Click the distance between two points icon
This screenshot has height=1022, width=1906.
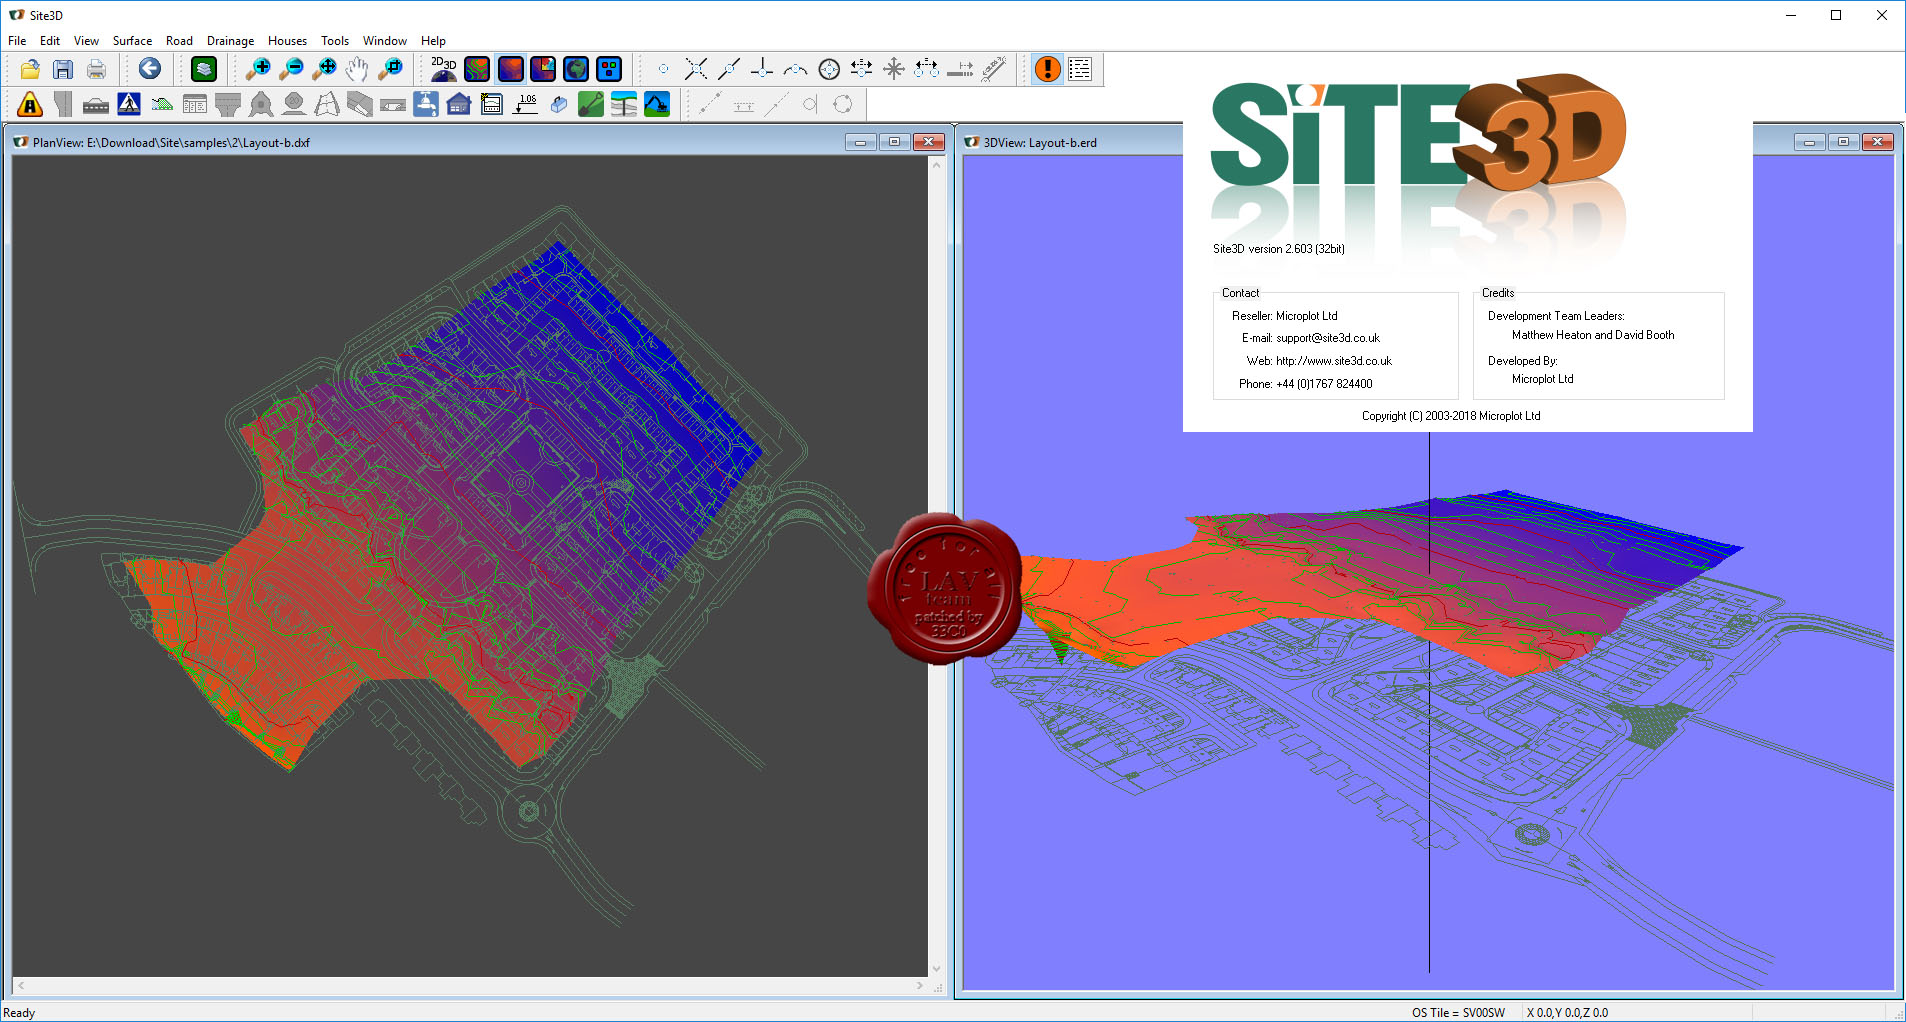(927, 69)
